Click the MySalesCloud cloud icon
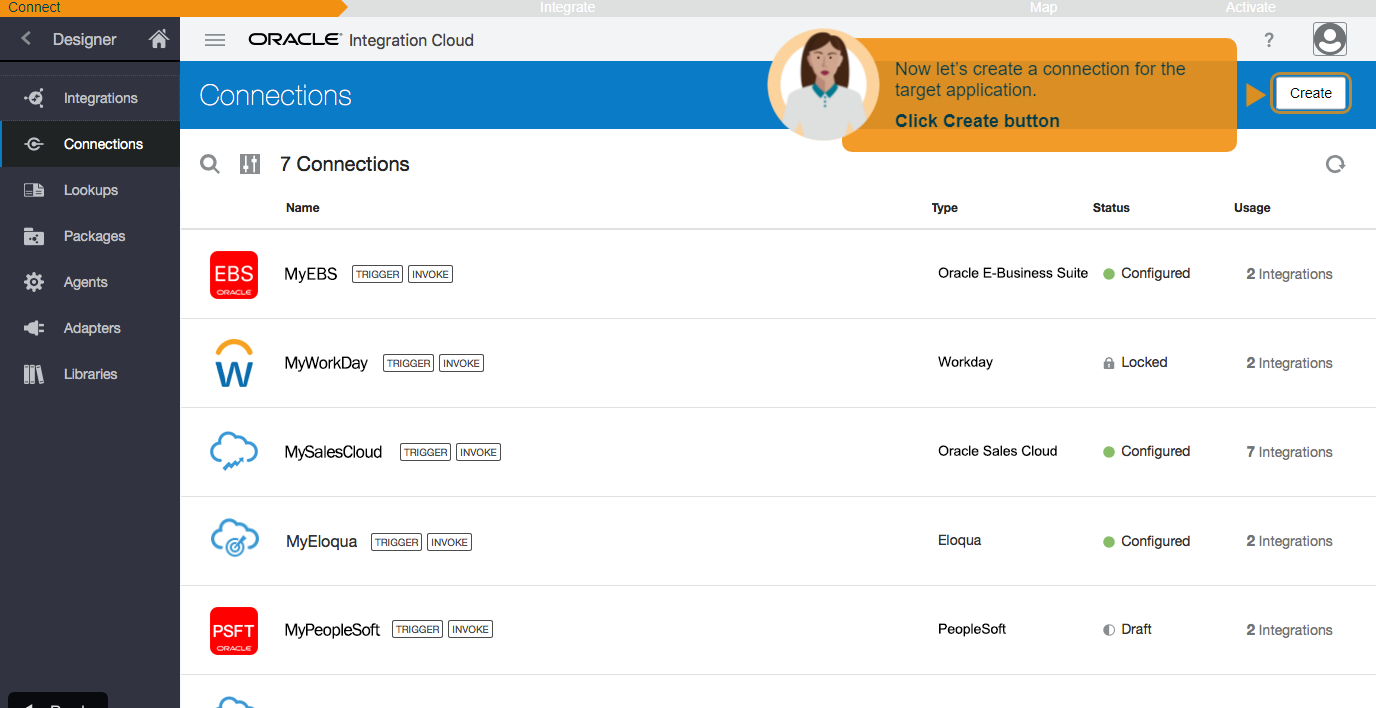1376x708 pixels. click(x=234, y=452)
